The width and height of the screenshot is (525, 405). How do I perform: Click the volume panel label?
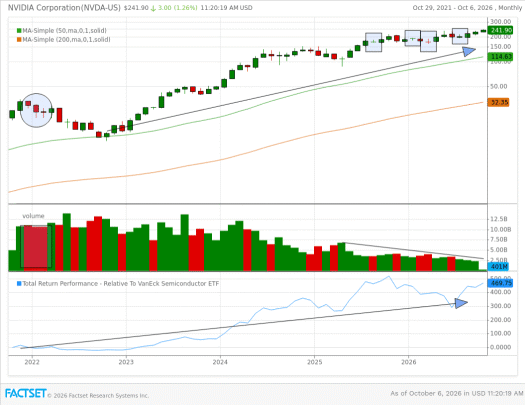click(x=33, y=216)
